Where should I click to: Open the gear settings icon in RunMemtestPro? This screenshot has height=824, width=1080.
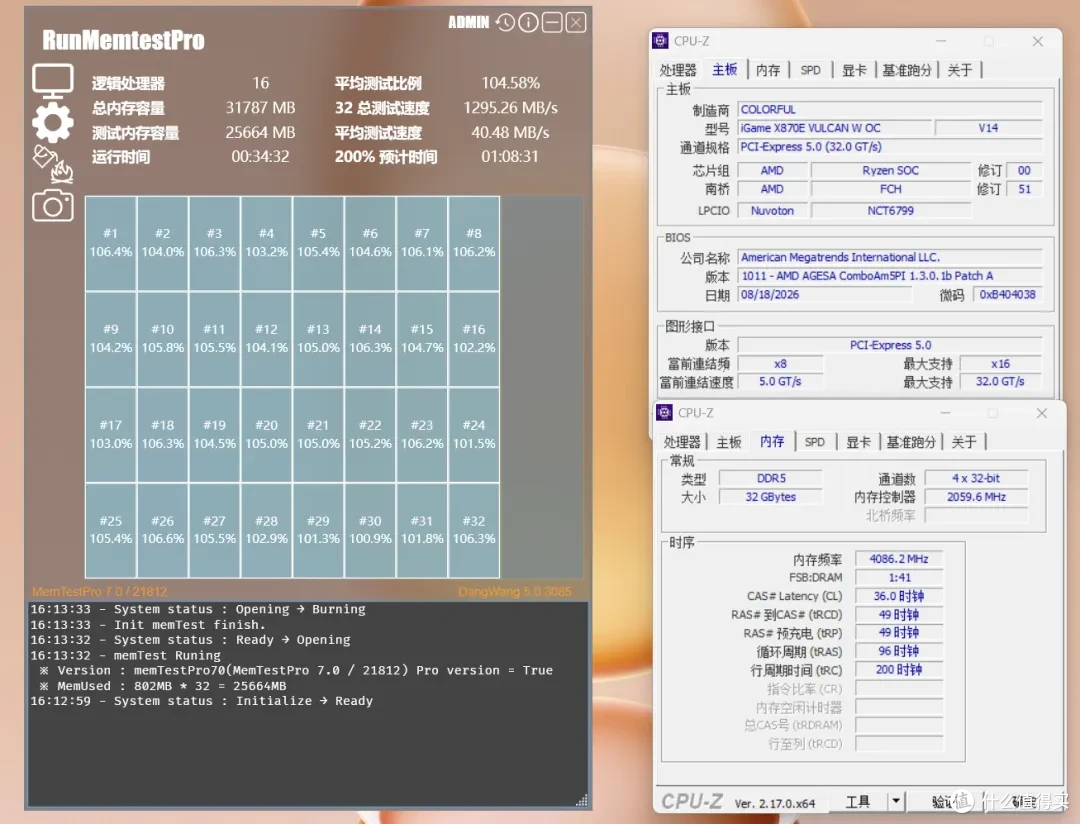pyautogui.click(x=52, y=123)
